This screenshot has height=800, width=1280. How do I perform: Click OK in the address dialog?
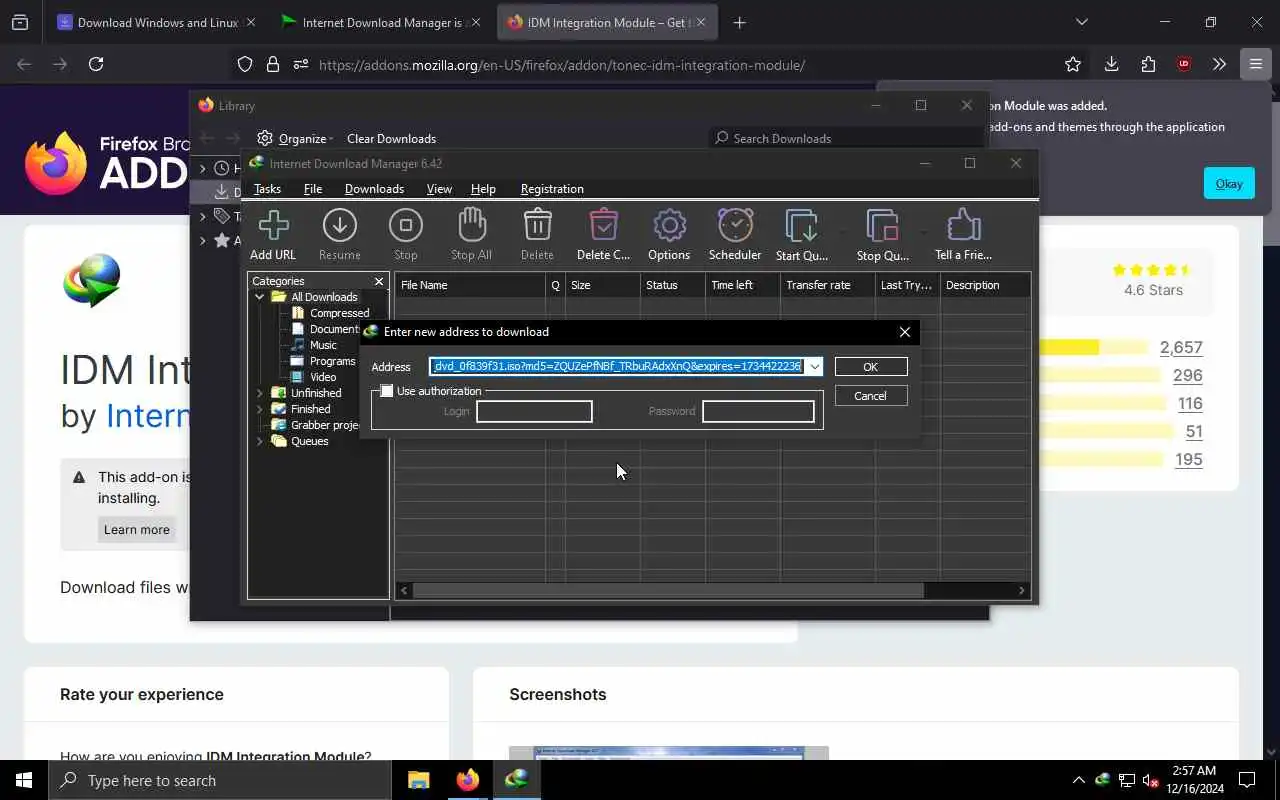point(870,367)
